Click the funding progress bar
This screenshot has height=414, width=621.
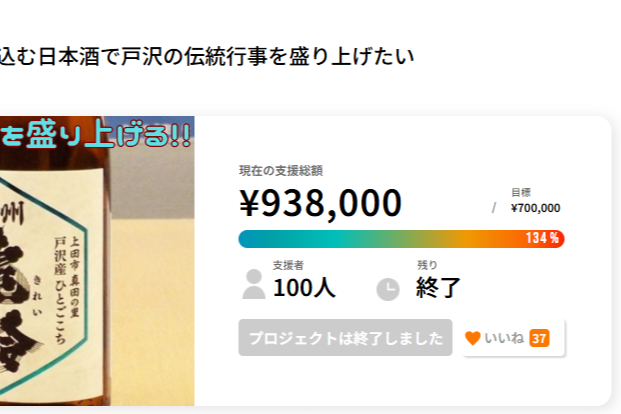400,239
